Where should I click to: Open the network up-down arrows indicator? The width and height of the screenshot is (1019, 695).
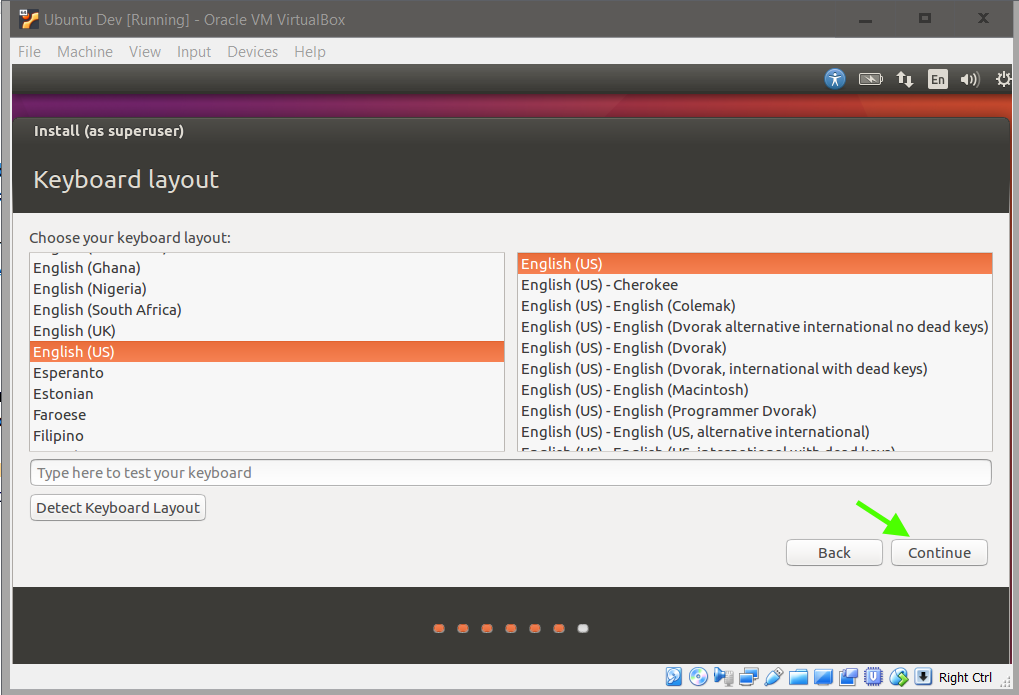click(x=905, y=79)
